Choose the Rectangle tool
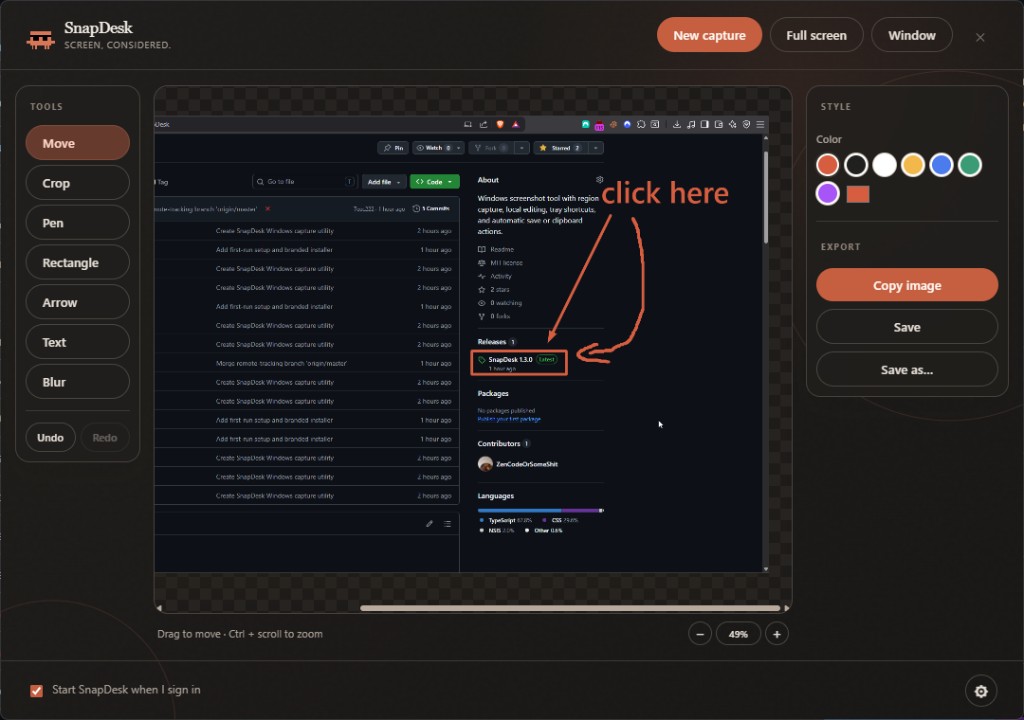 (x=78, y=263)
